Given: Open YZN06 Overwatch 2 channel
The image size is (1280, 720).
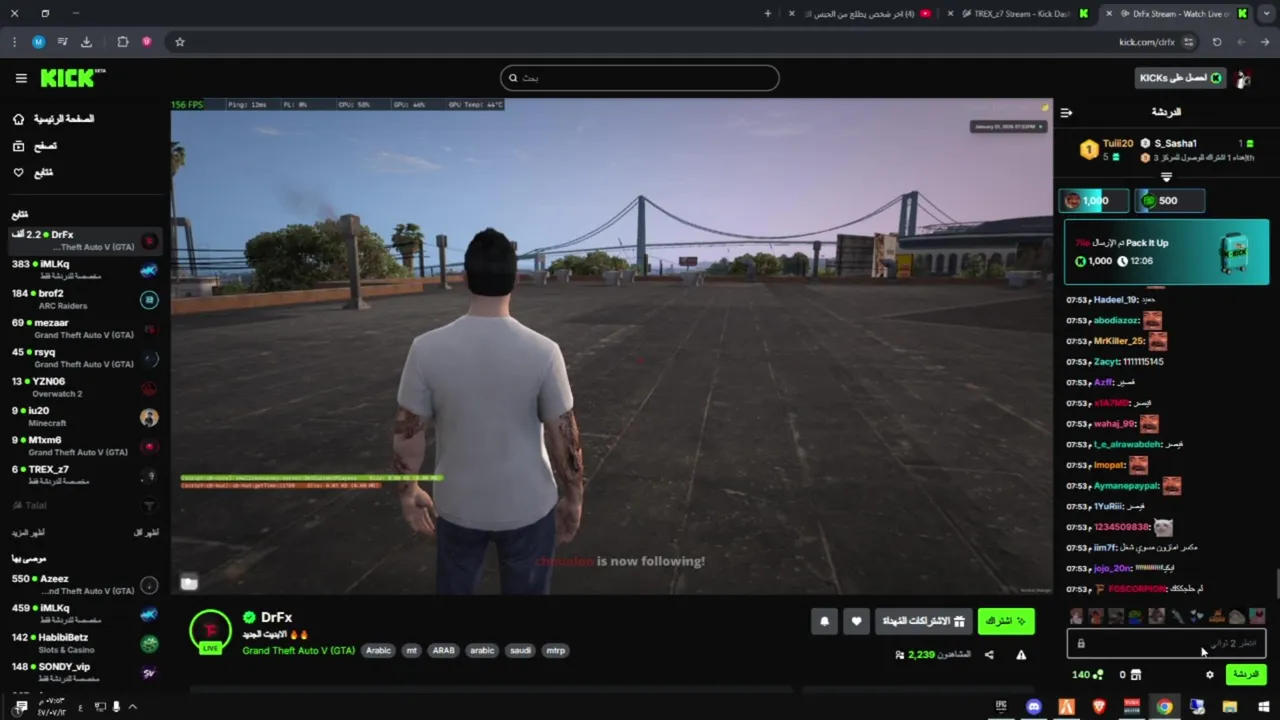Looking at the screenshot, I should [x=84, y=387].
